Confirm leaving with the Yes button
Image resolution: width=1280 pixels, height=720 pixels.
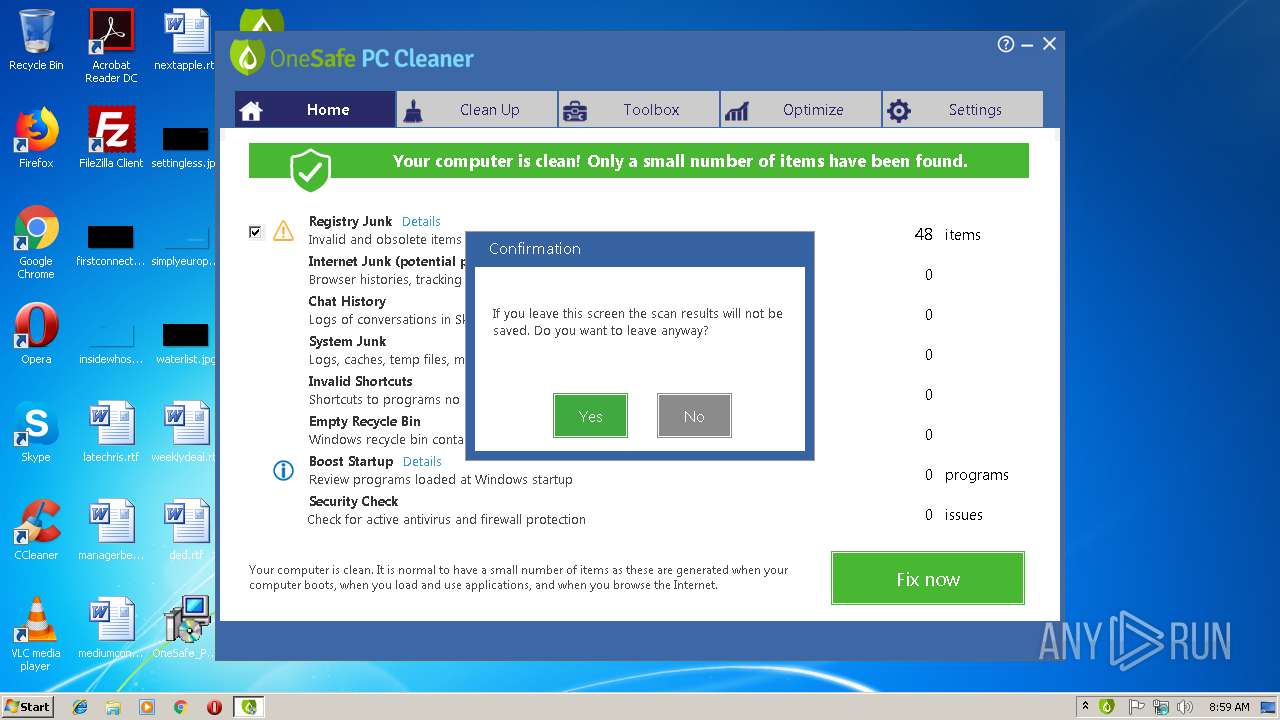coord(590,415)
